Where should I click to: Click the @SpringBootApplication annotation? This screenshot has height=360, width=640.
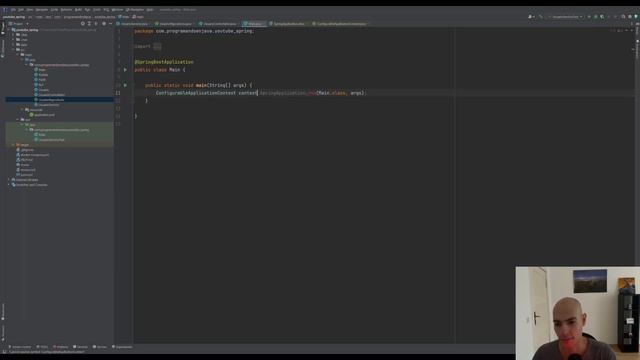164,62
